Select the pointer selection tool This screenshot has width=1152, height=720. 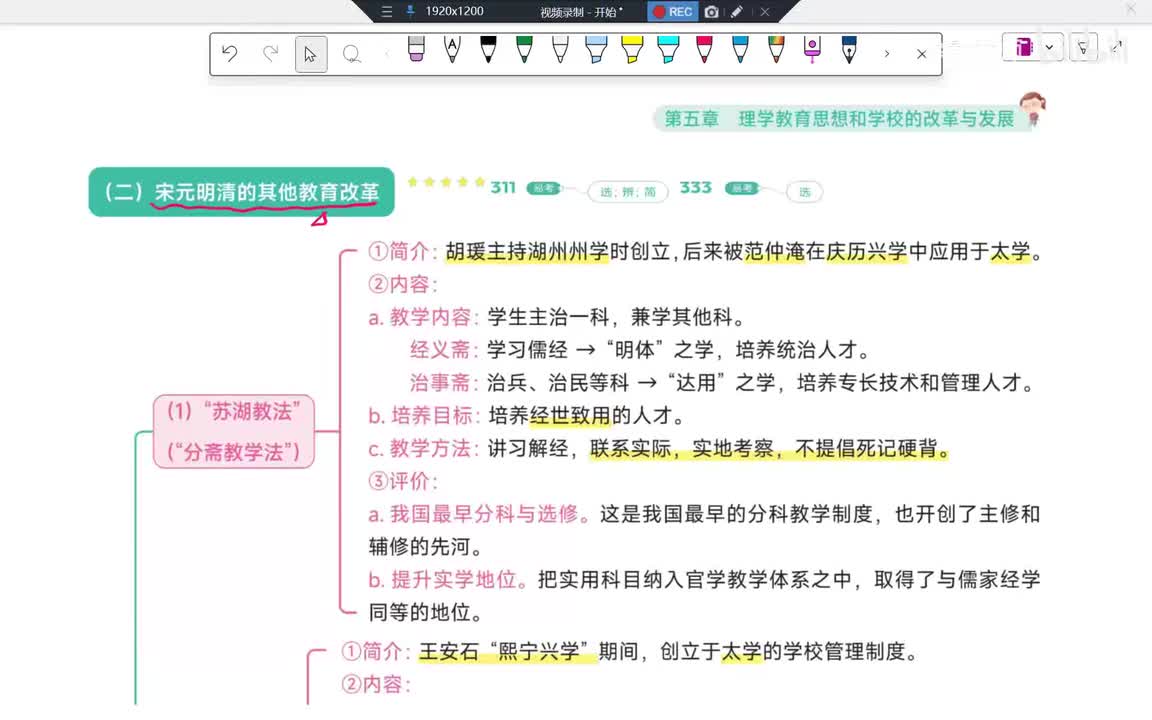click(311, 54)
